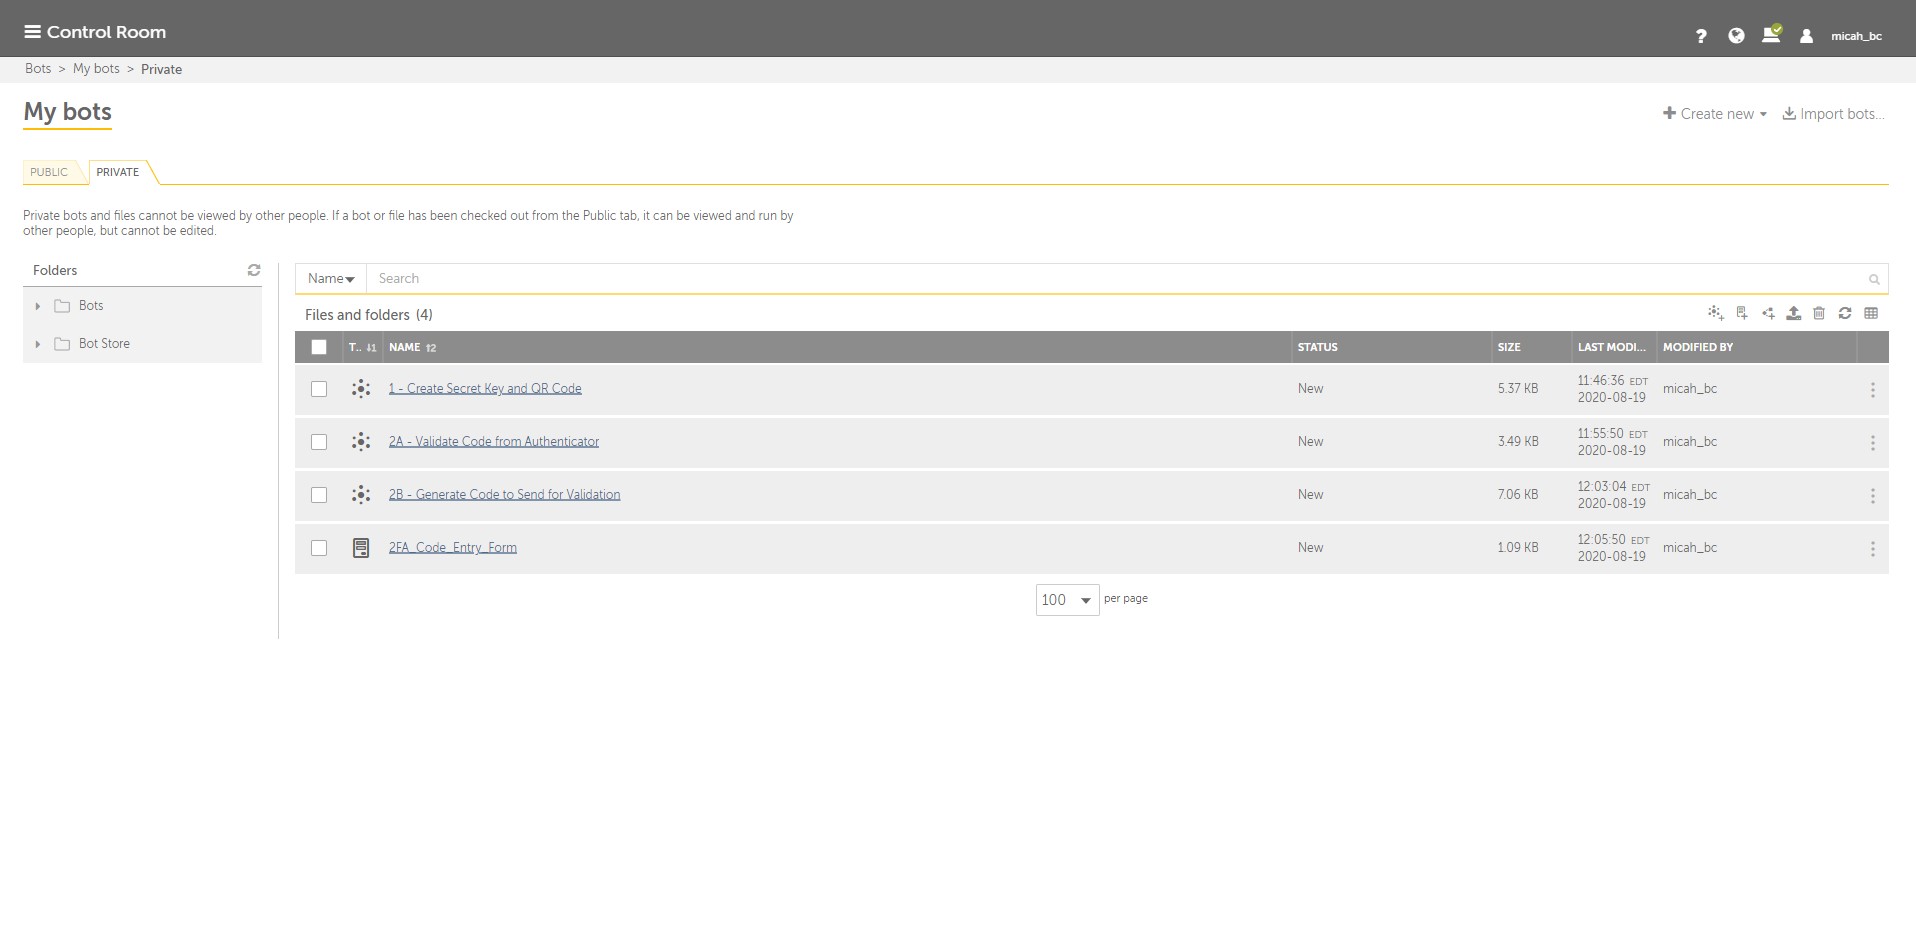Refresh the Folders panel

click(254, 270)
